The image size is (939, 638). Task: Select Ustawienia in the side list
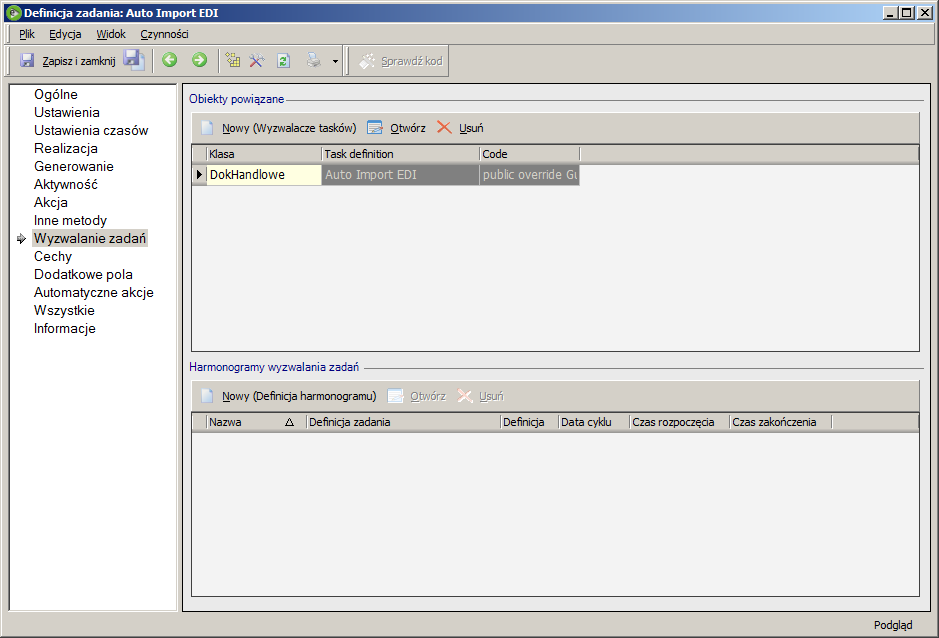pos(66,113)
